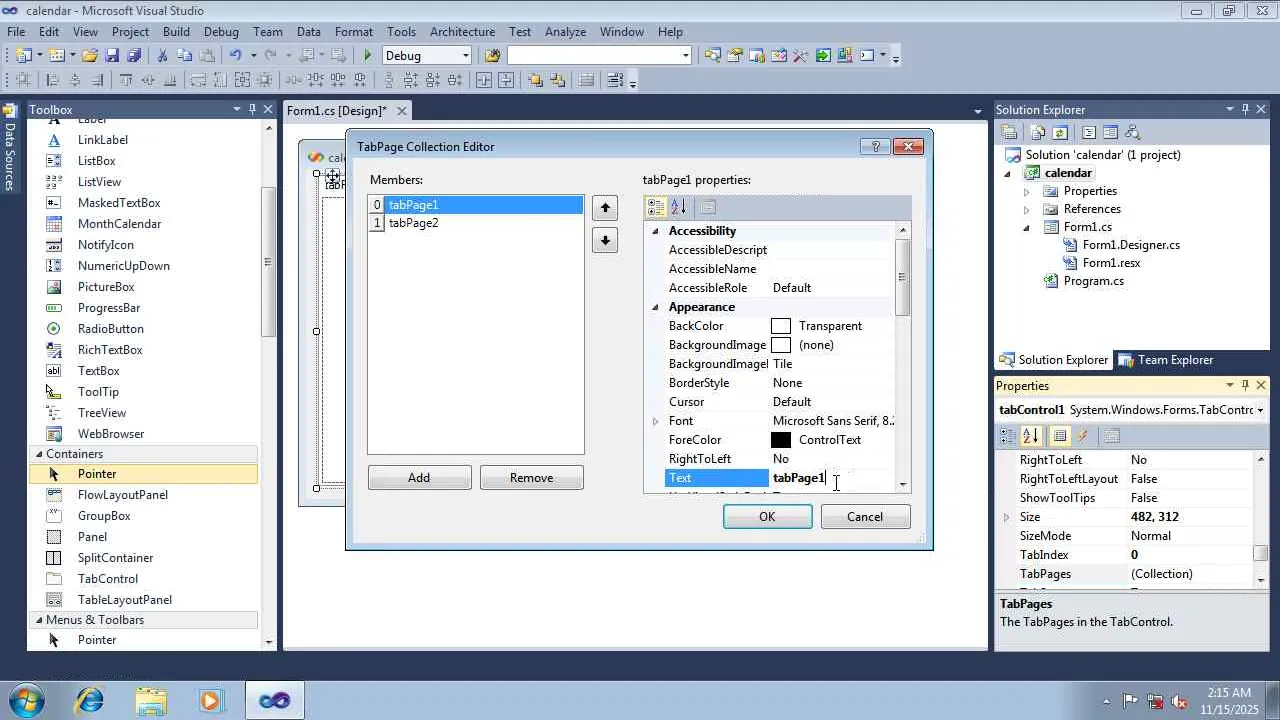Viewport: 1280px width, 720px height.
Task: Click the Refresh icon in Solution Explorer
Action: pos(1060,132)
